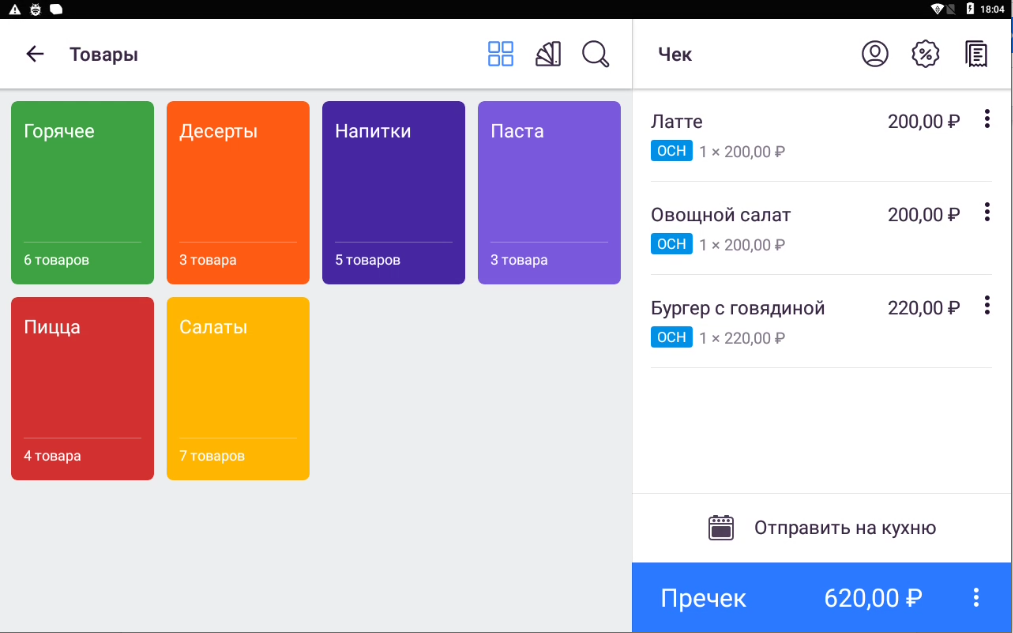Image resolution: width=1013 pixels, height=633 pixels.
Task: Open the Паста category
Action: pyautogui.click(x=549, y=192)
